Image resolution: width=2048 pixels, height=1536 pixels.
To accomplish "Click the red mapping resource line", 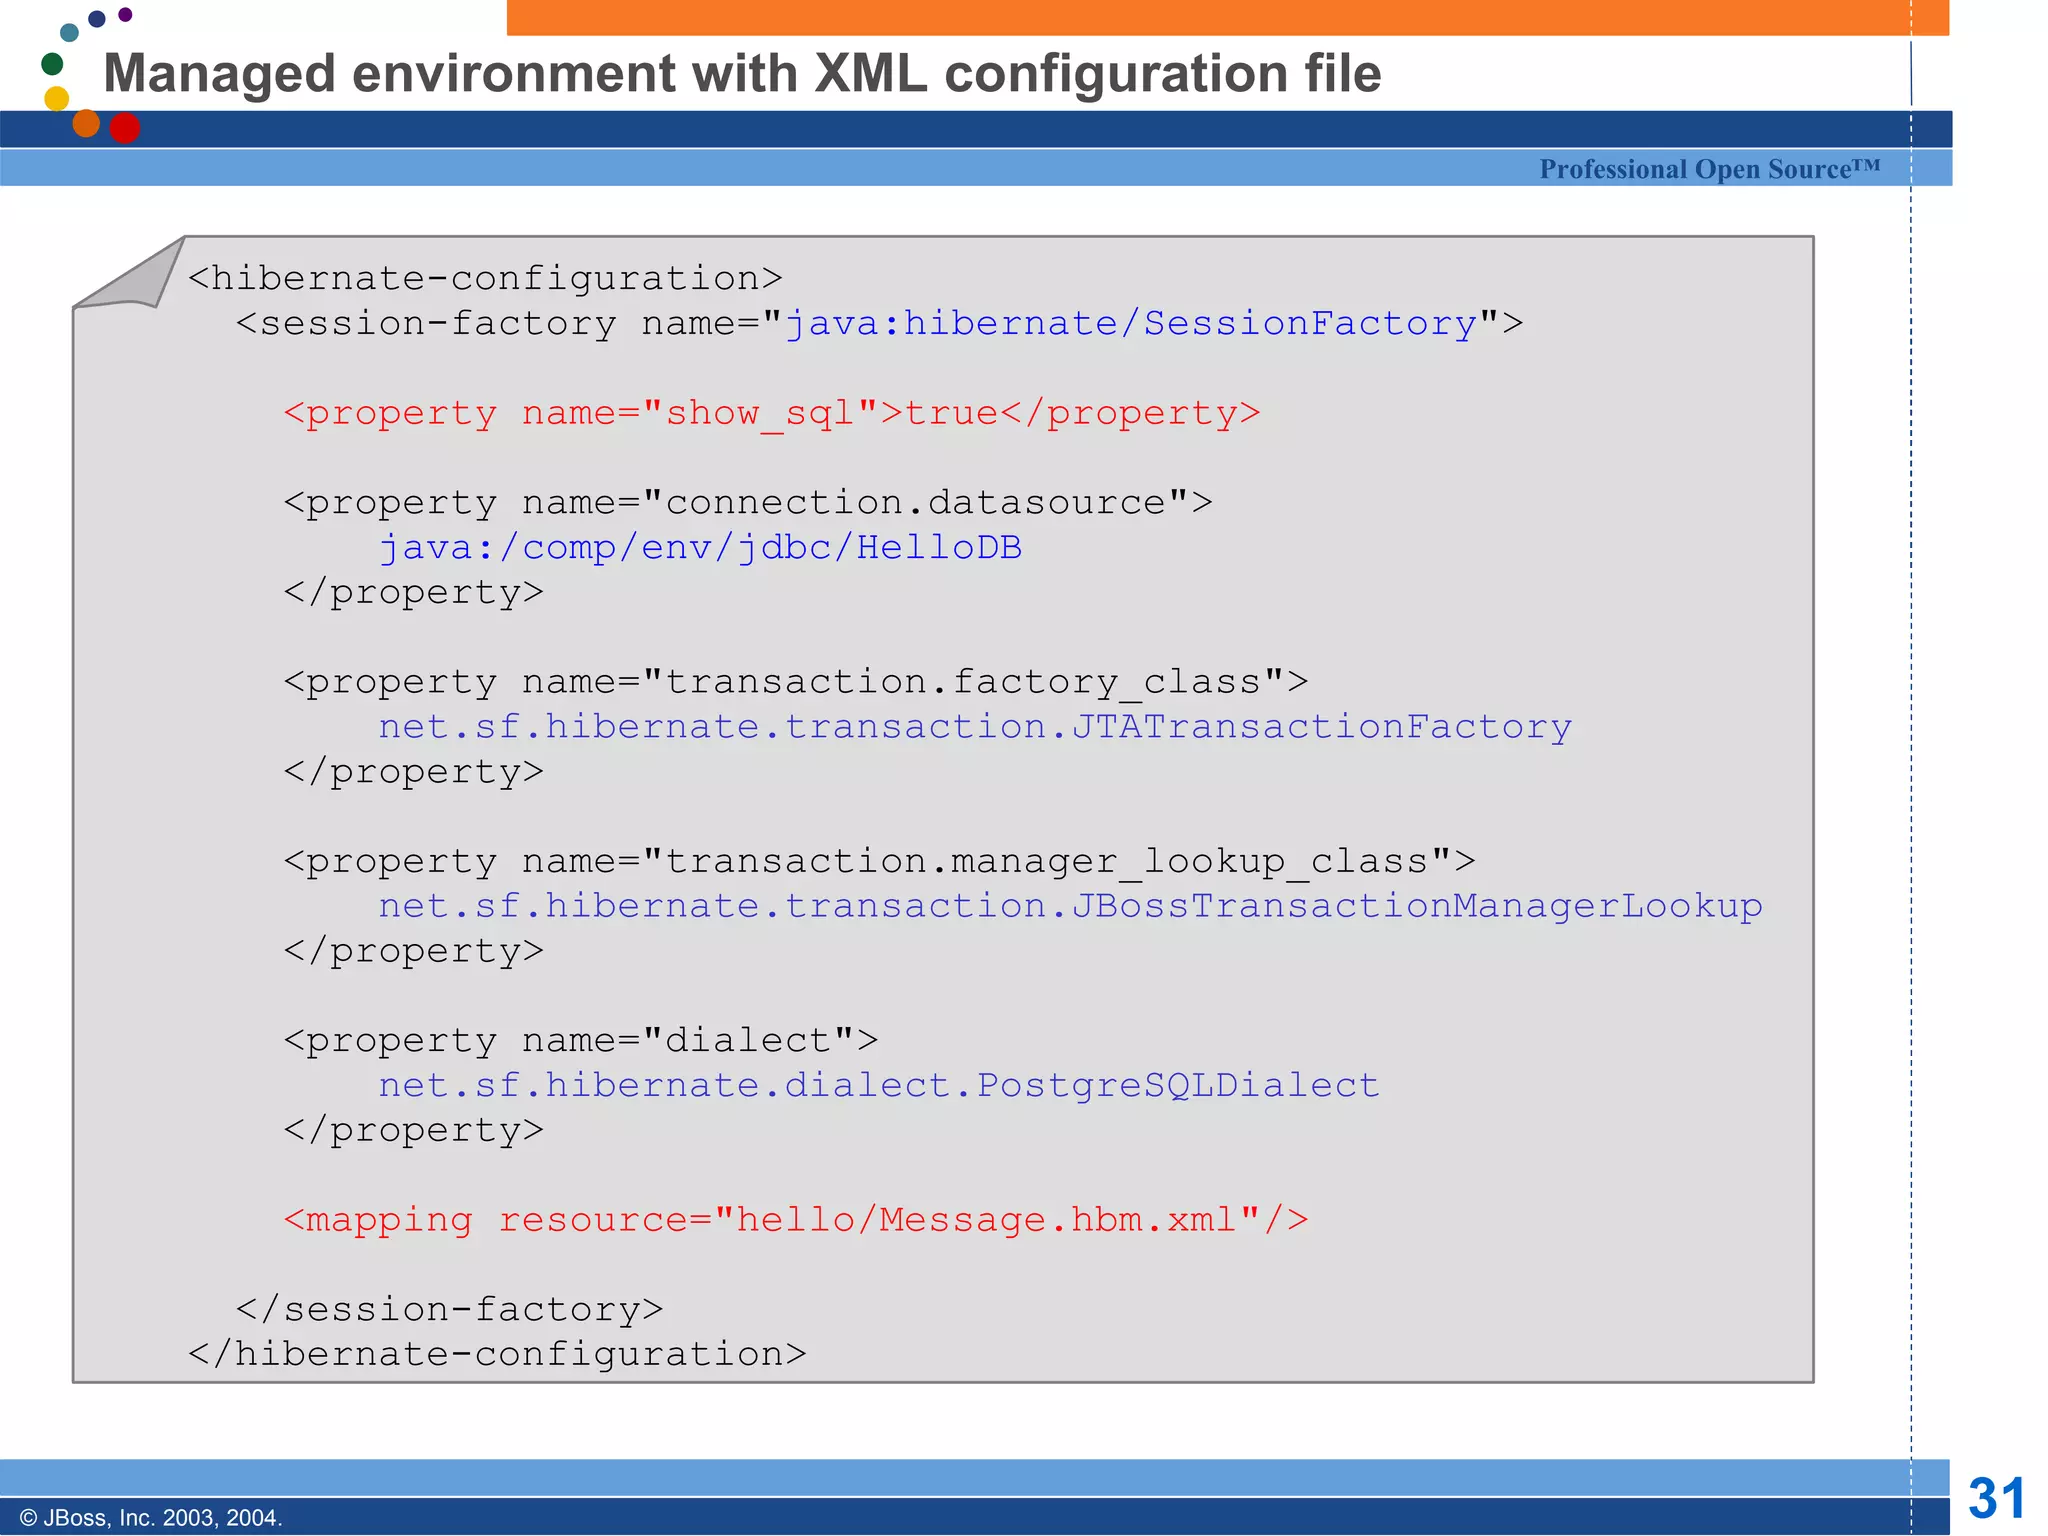I will pyautogui.click(x=795, y=1219).
